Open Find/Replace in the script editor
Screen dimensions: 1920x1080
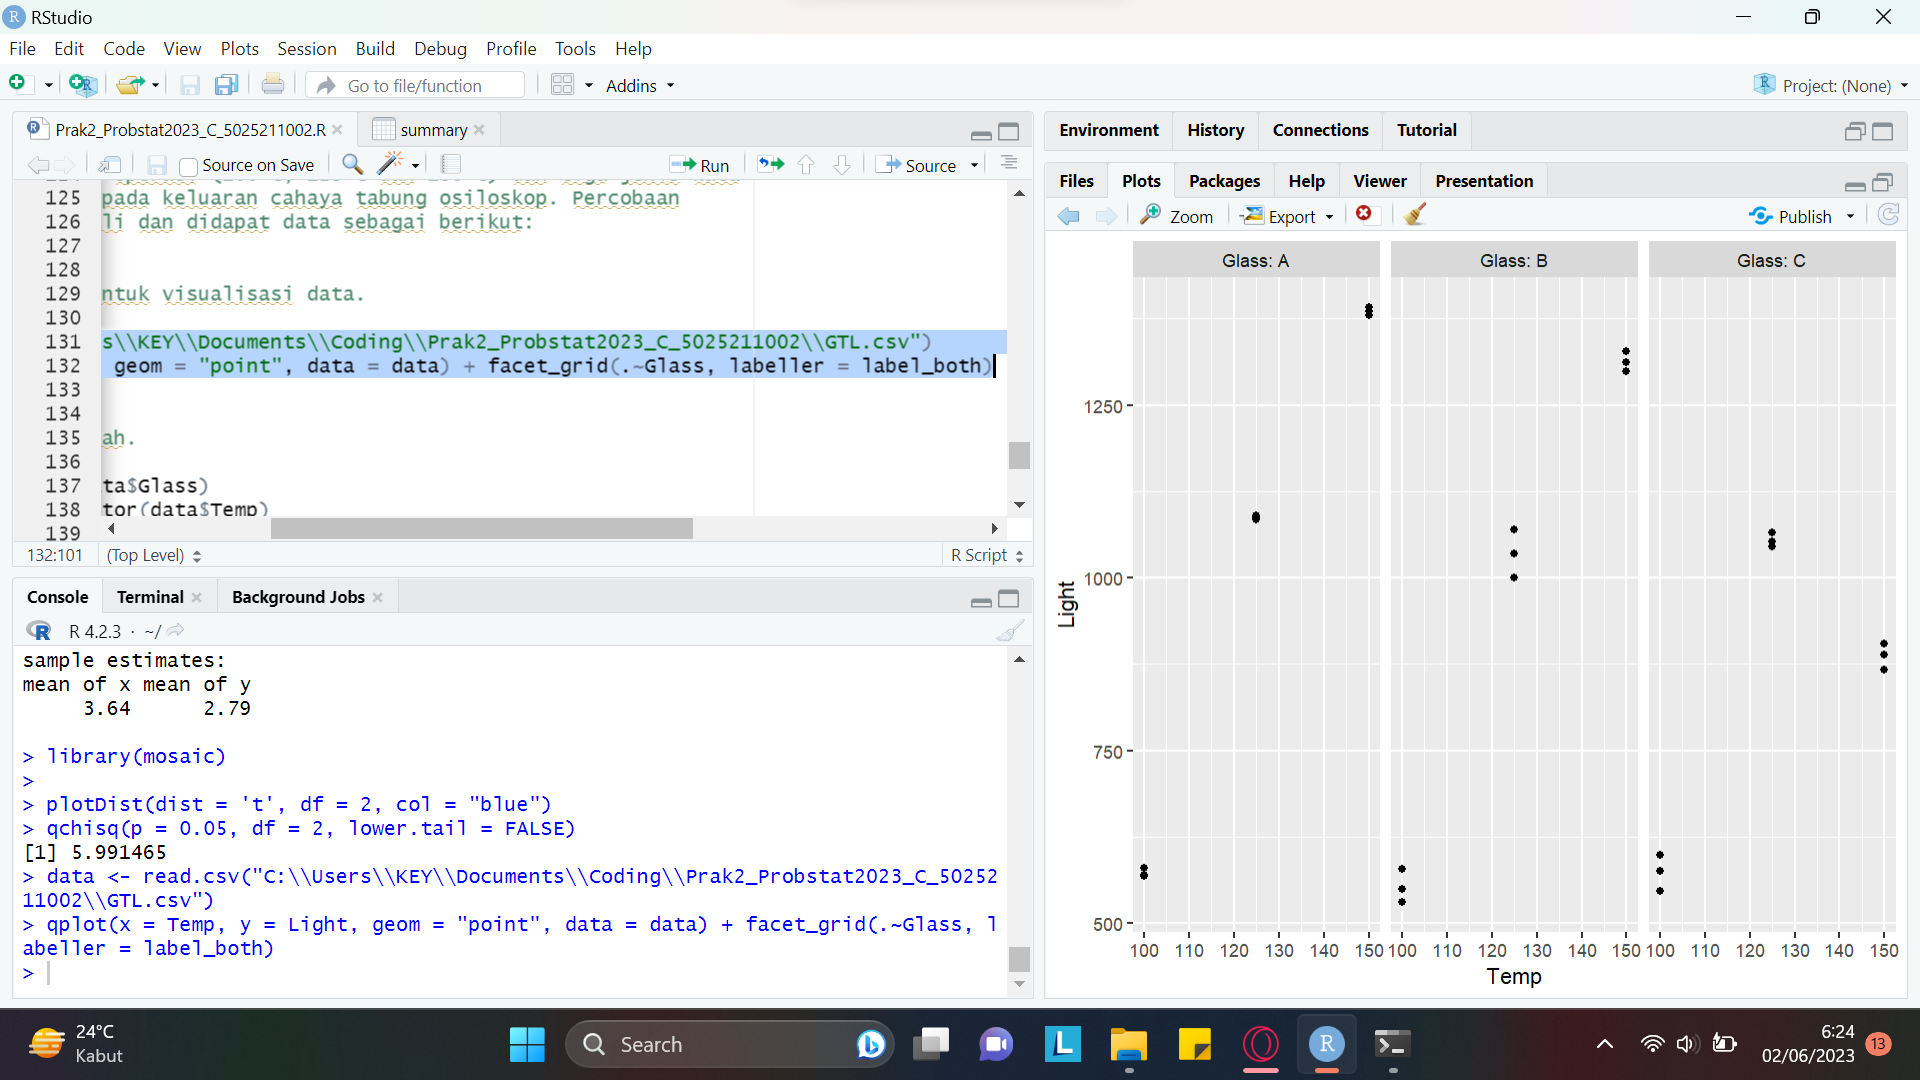351,164
